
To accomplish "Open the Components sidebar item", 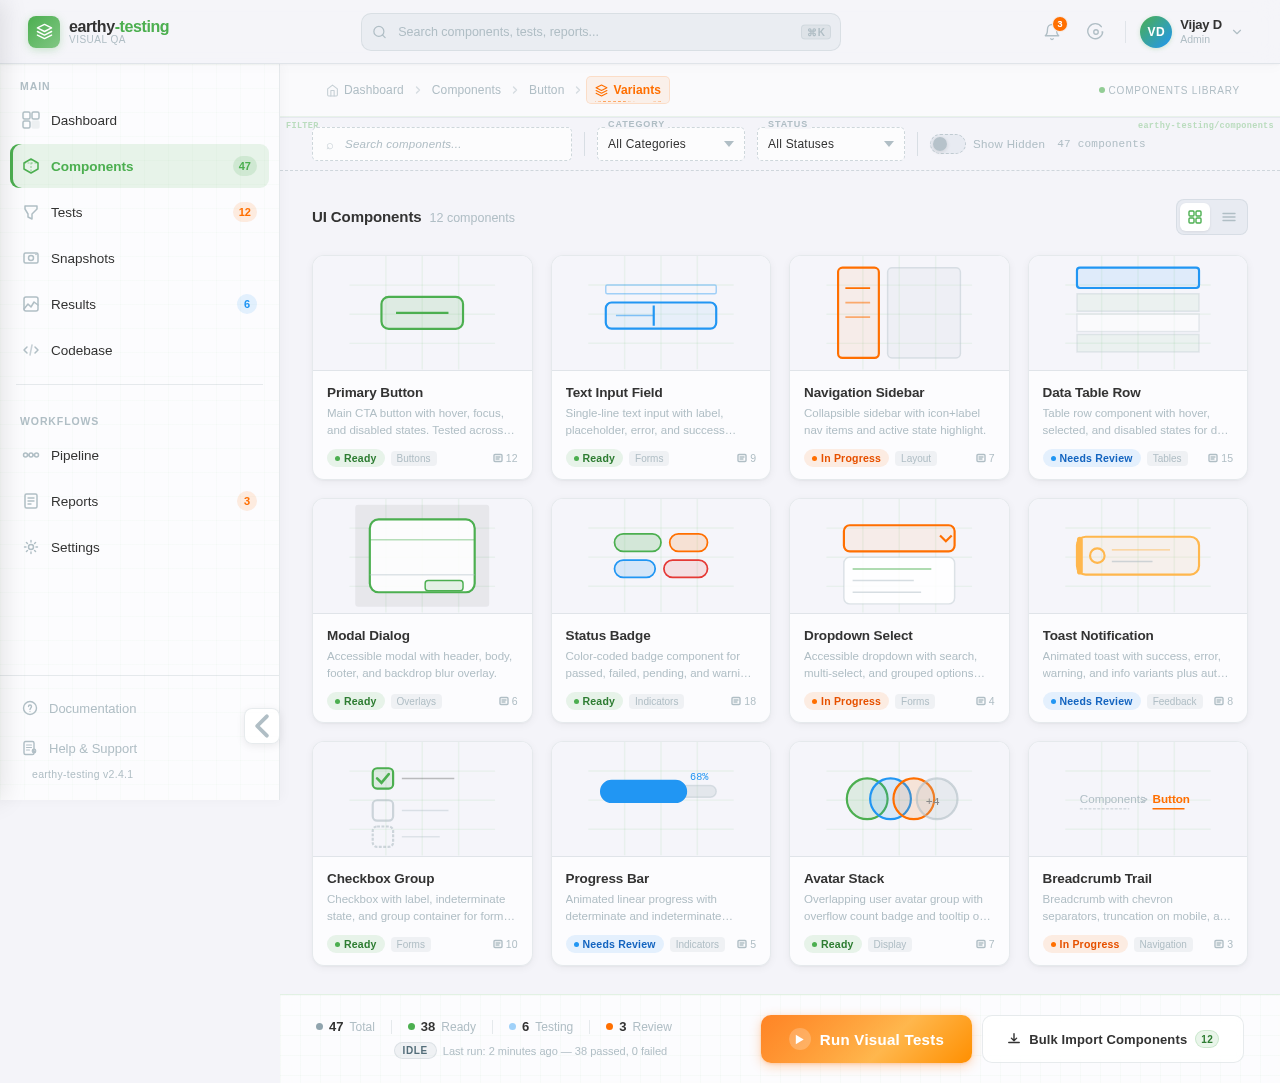I will 140,166.
